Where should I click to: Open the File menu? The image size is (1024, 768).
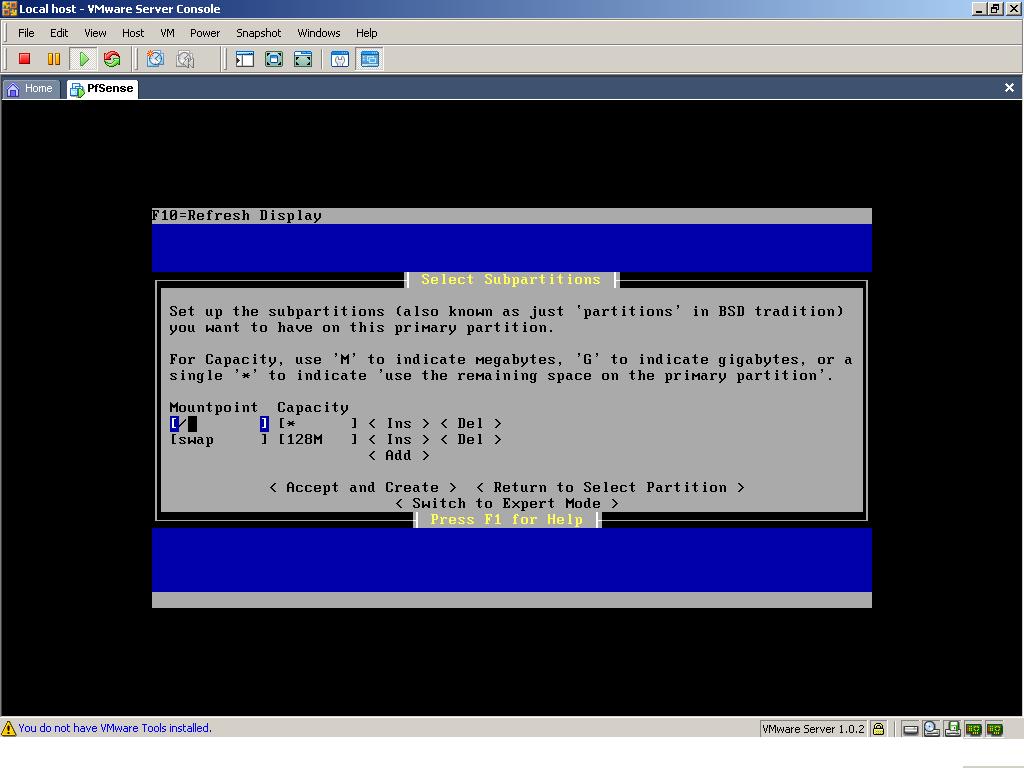[x=26, y=33]
